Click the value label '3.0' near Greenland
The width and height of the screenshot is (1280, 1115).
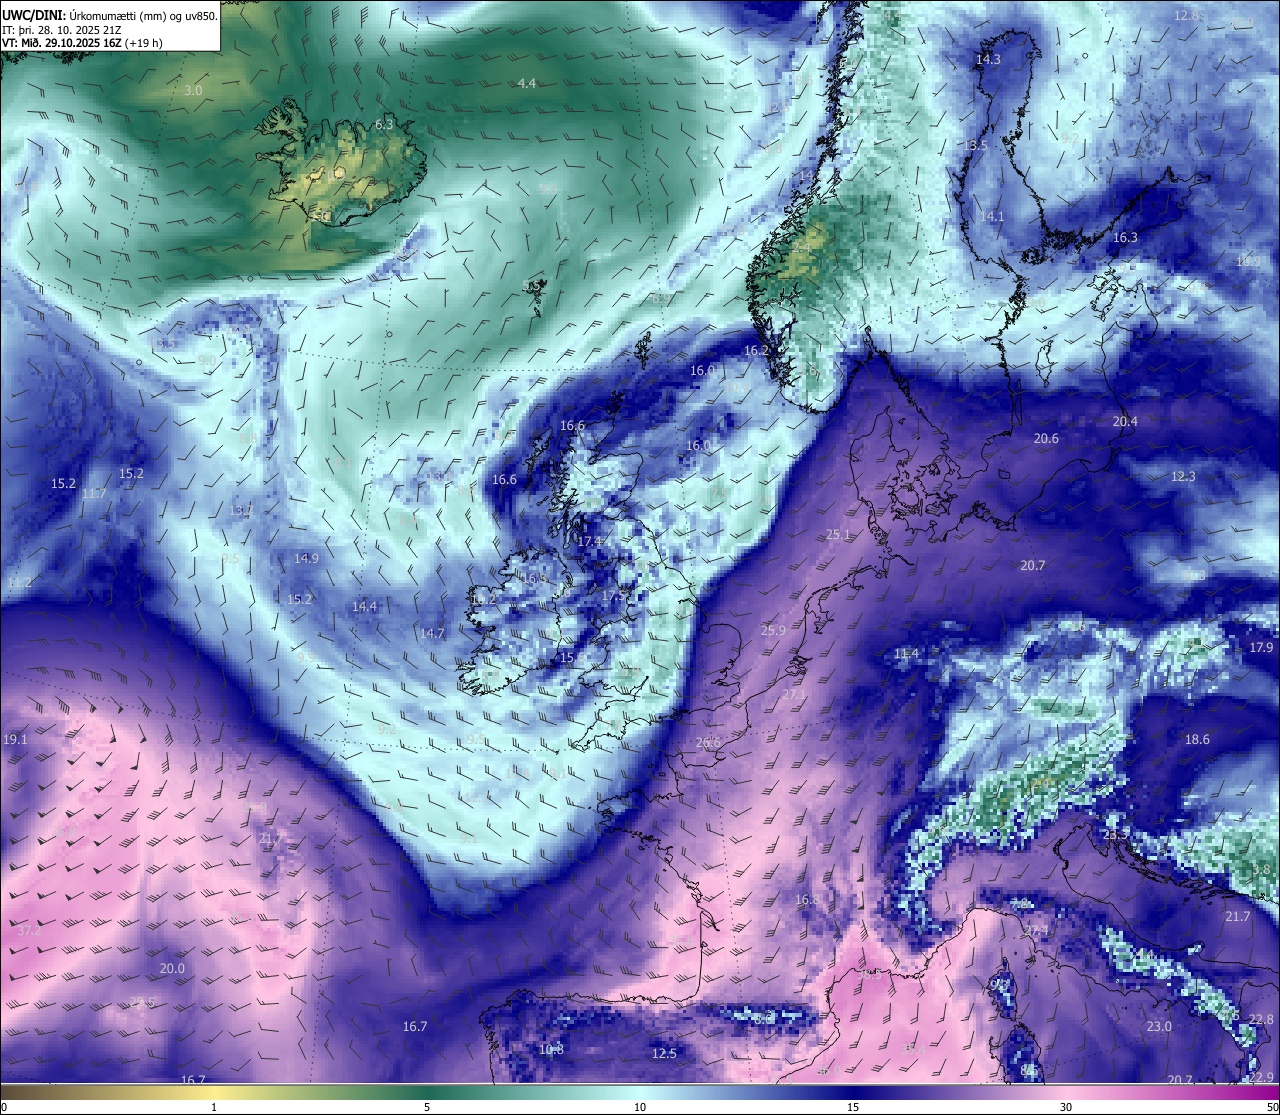point(193,90)
